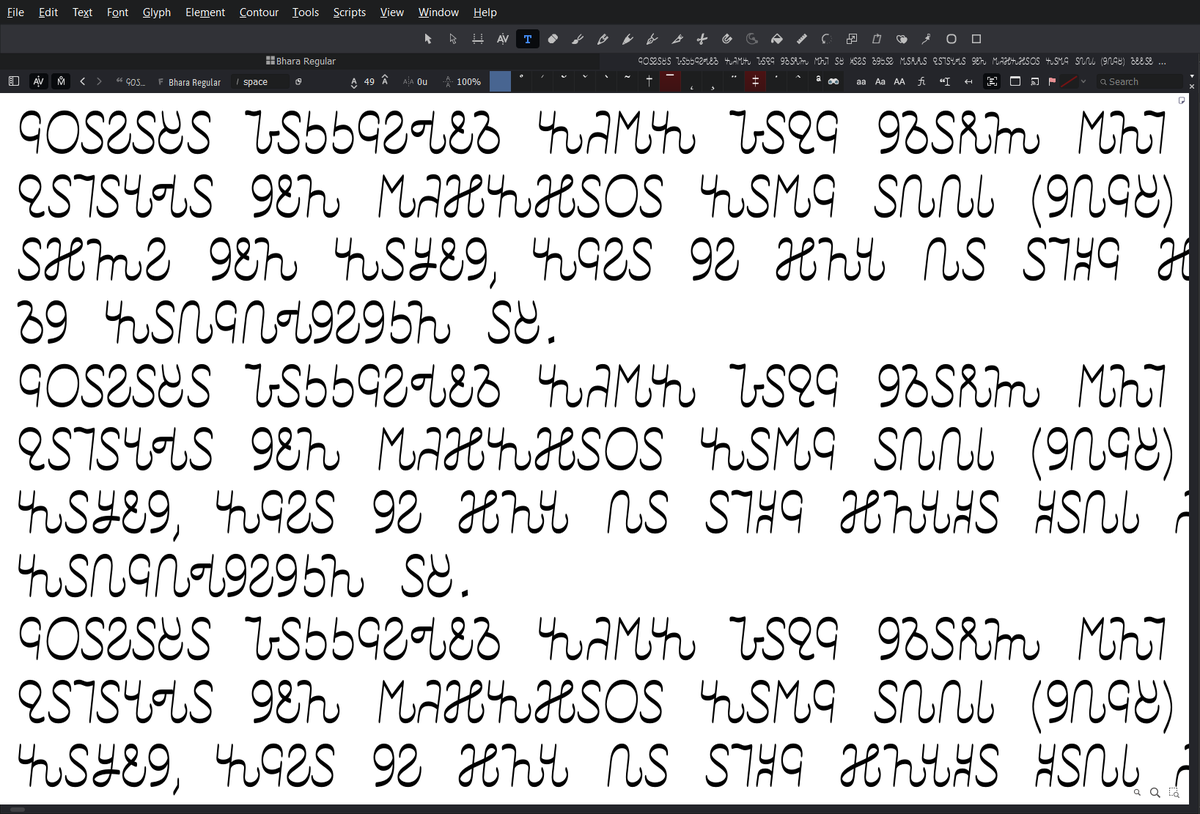Select the Pencil tool
1200x814 pixels.
tap(602, 39)
